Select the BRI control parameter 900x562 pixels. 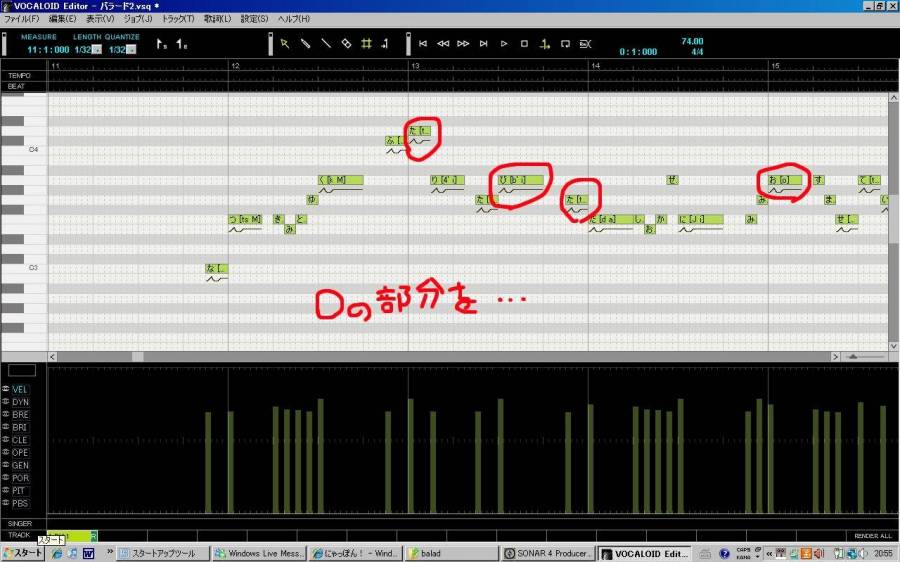20,427
